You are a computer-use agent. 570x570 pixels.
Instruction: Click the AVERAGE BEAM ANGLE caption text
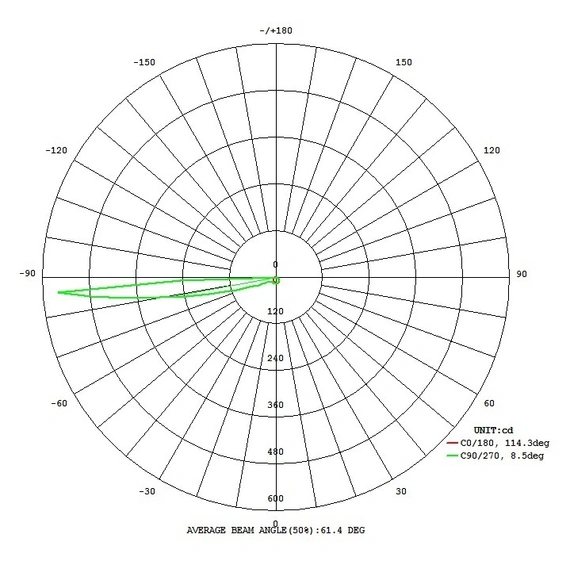tap(276, 530)
